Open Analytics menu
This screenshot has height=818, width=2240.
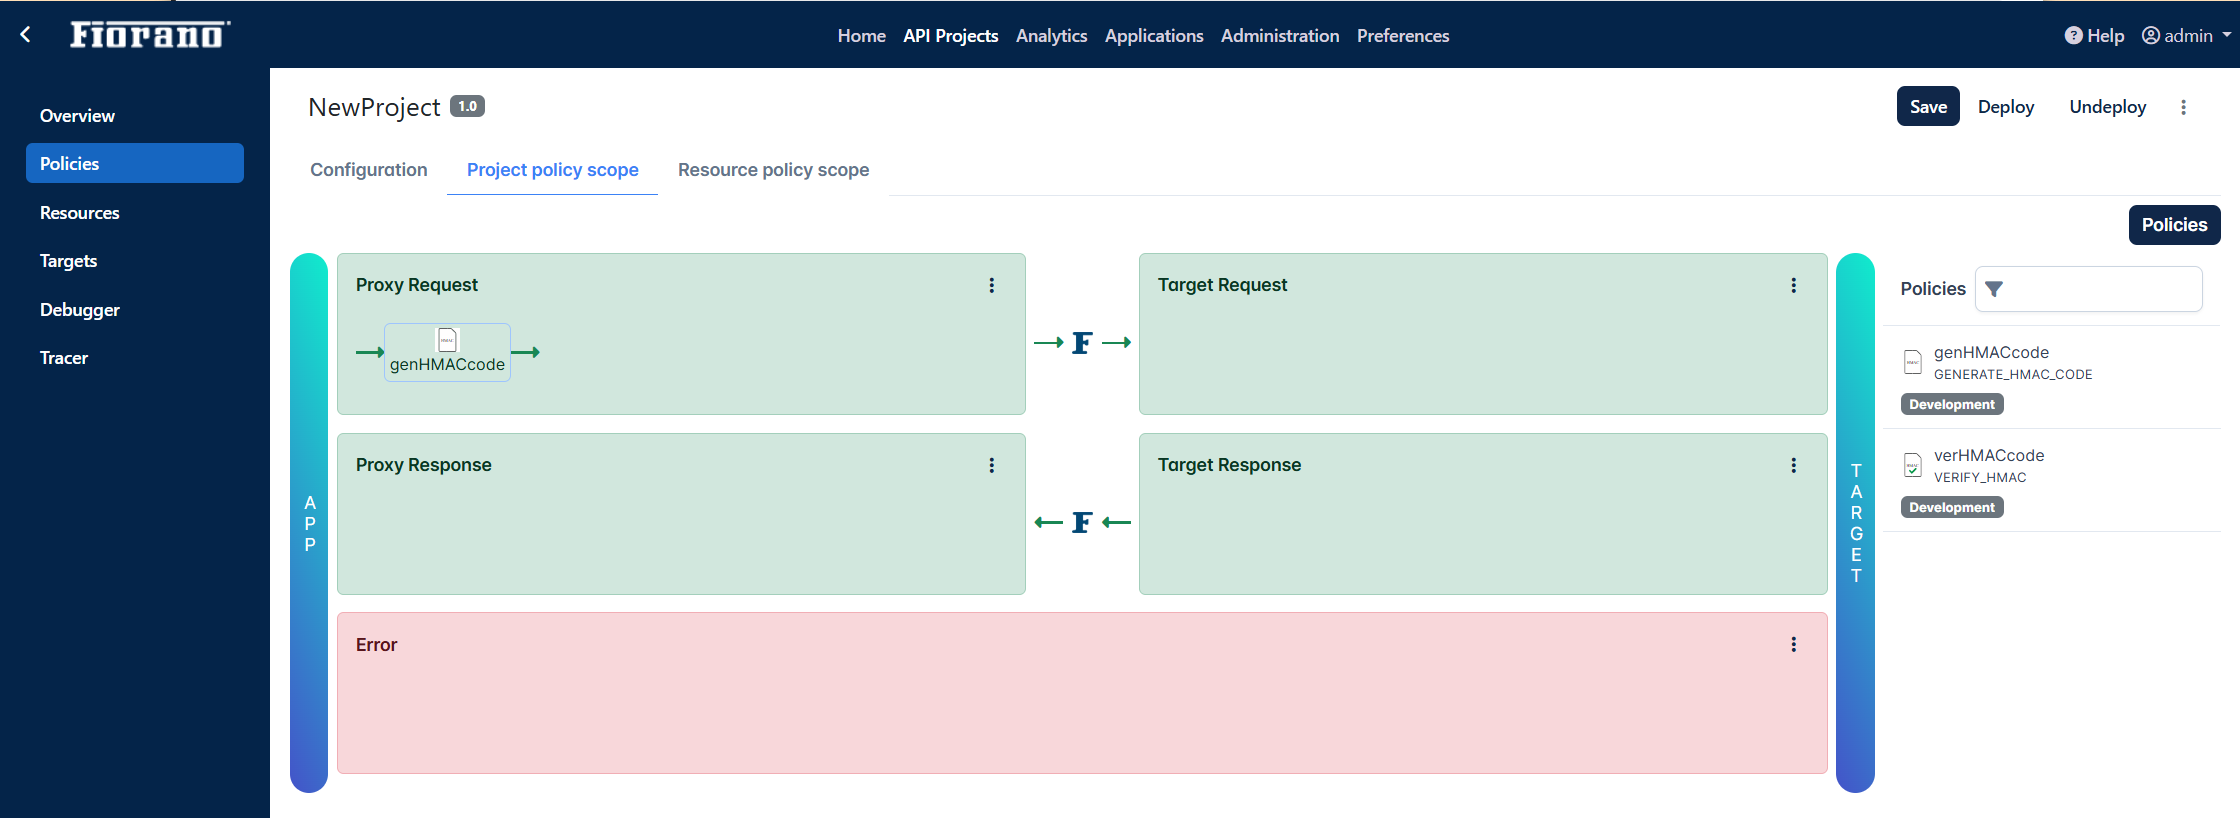pos(1051,35)
